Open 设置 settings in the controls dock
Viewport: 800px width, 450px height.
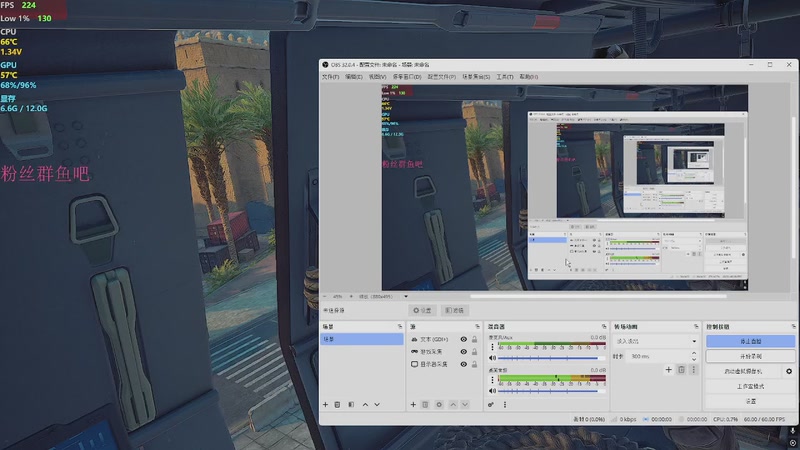pos(751,402)
